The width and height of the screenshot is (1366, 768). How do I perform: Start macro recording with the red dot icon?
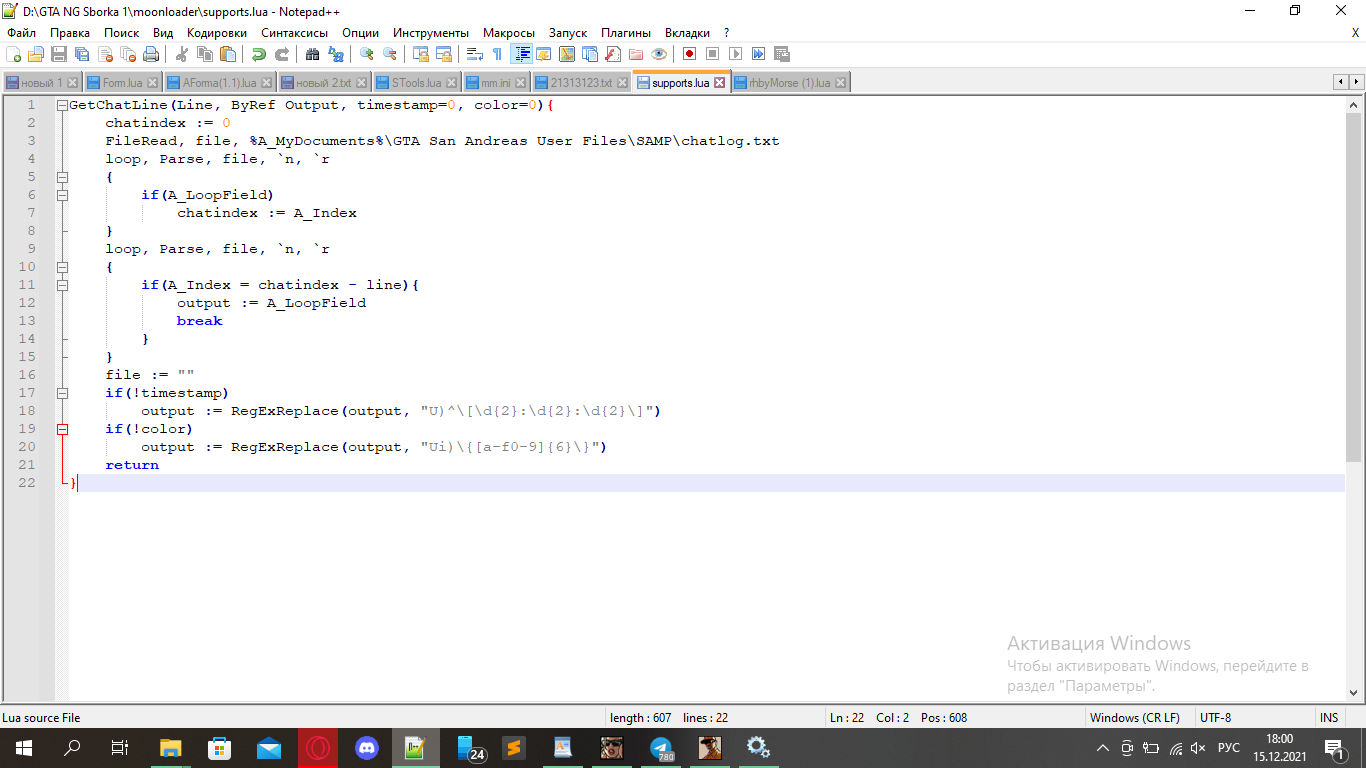(689, 54)
